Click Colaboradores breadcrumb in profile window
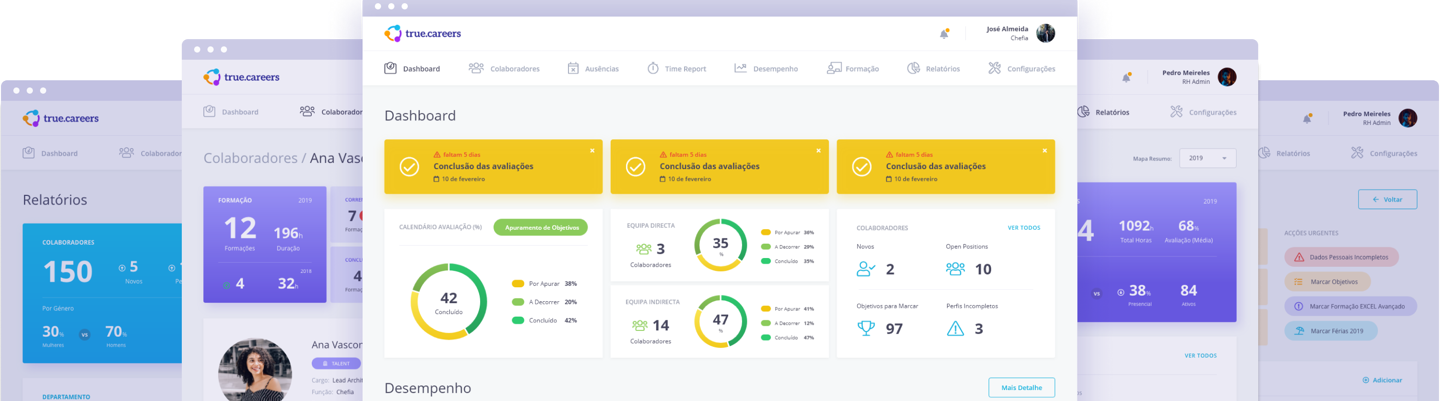 249,158
